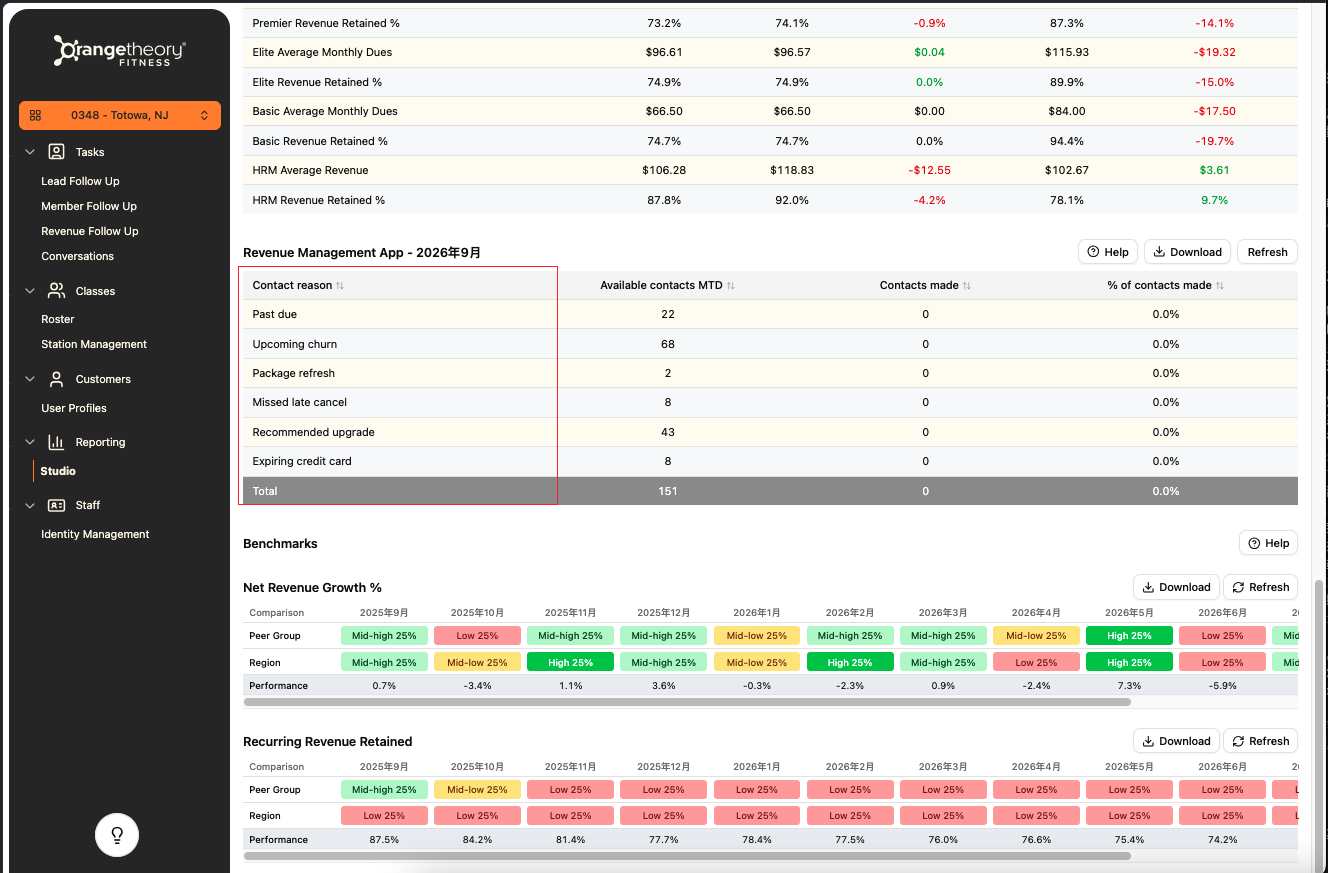
Task: Open the studio selector 0348 - Totowa, NJ
Action: coord(120,115)
